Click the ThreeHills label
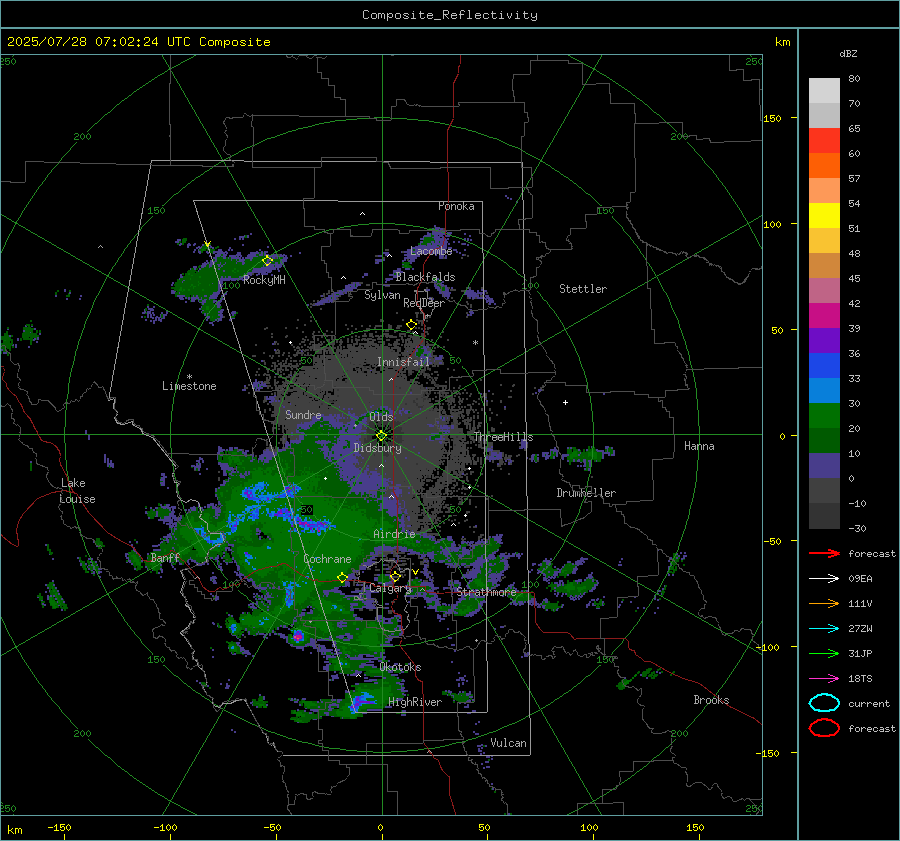Viewport: 900px width, 841px height. [503, 437]
